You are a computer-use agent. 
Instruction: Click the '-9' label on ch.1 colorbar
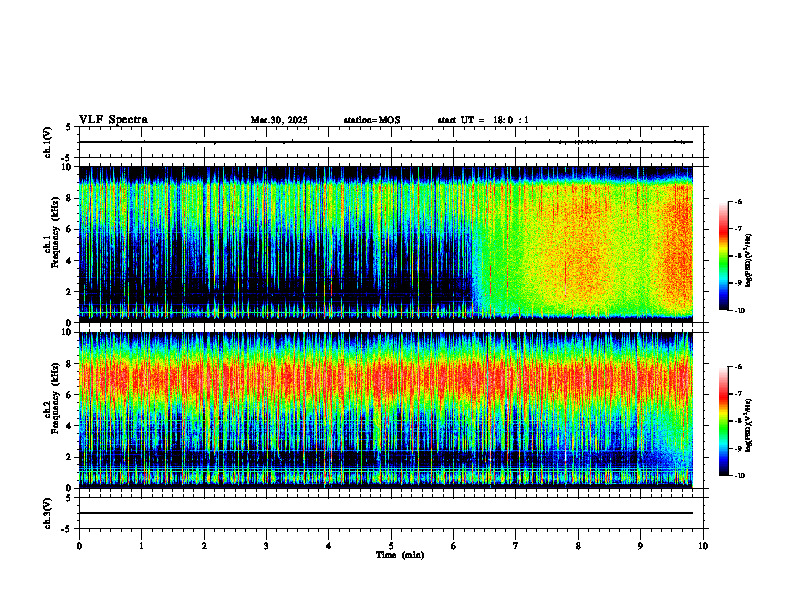pyautogui.click(x=738, y=283)
